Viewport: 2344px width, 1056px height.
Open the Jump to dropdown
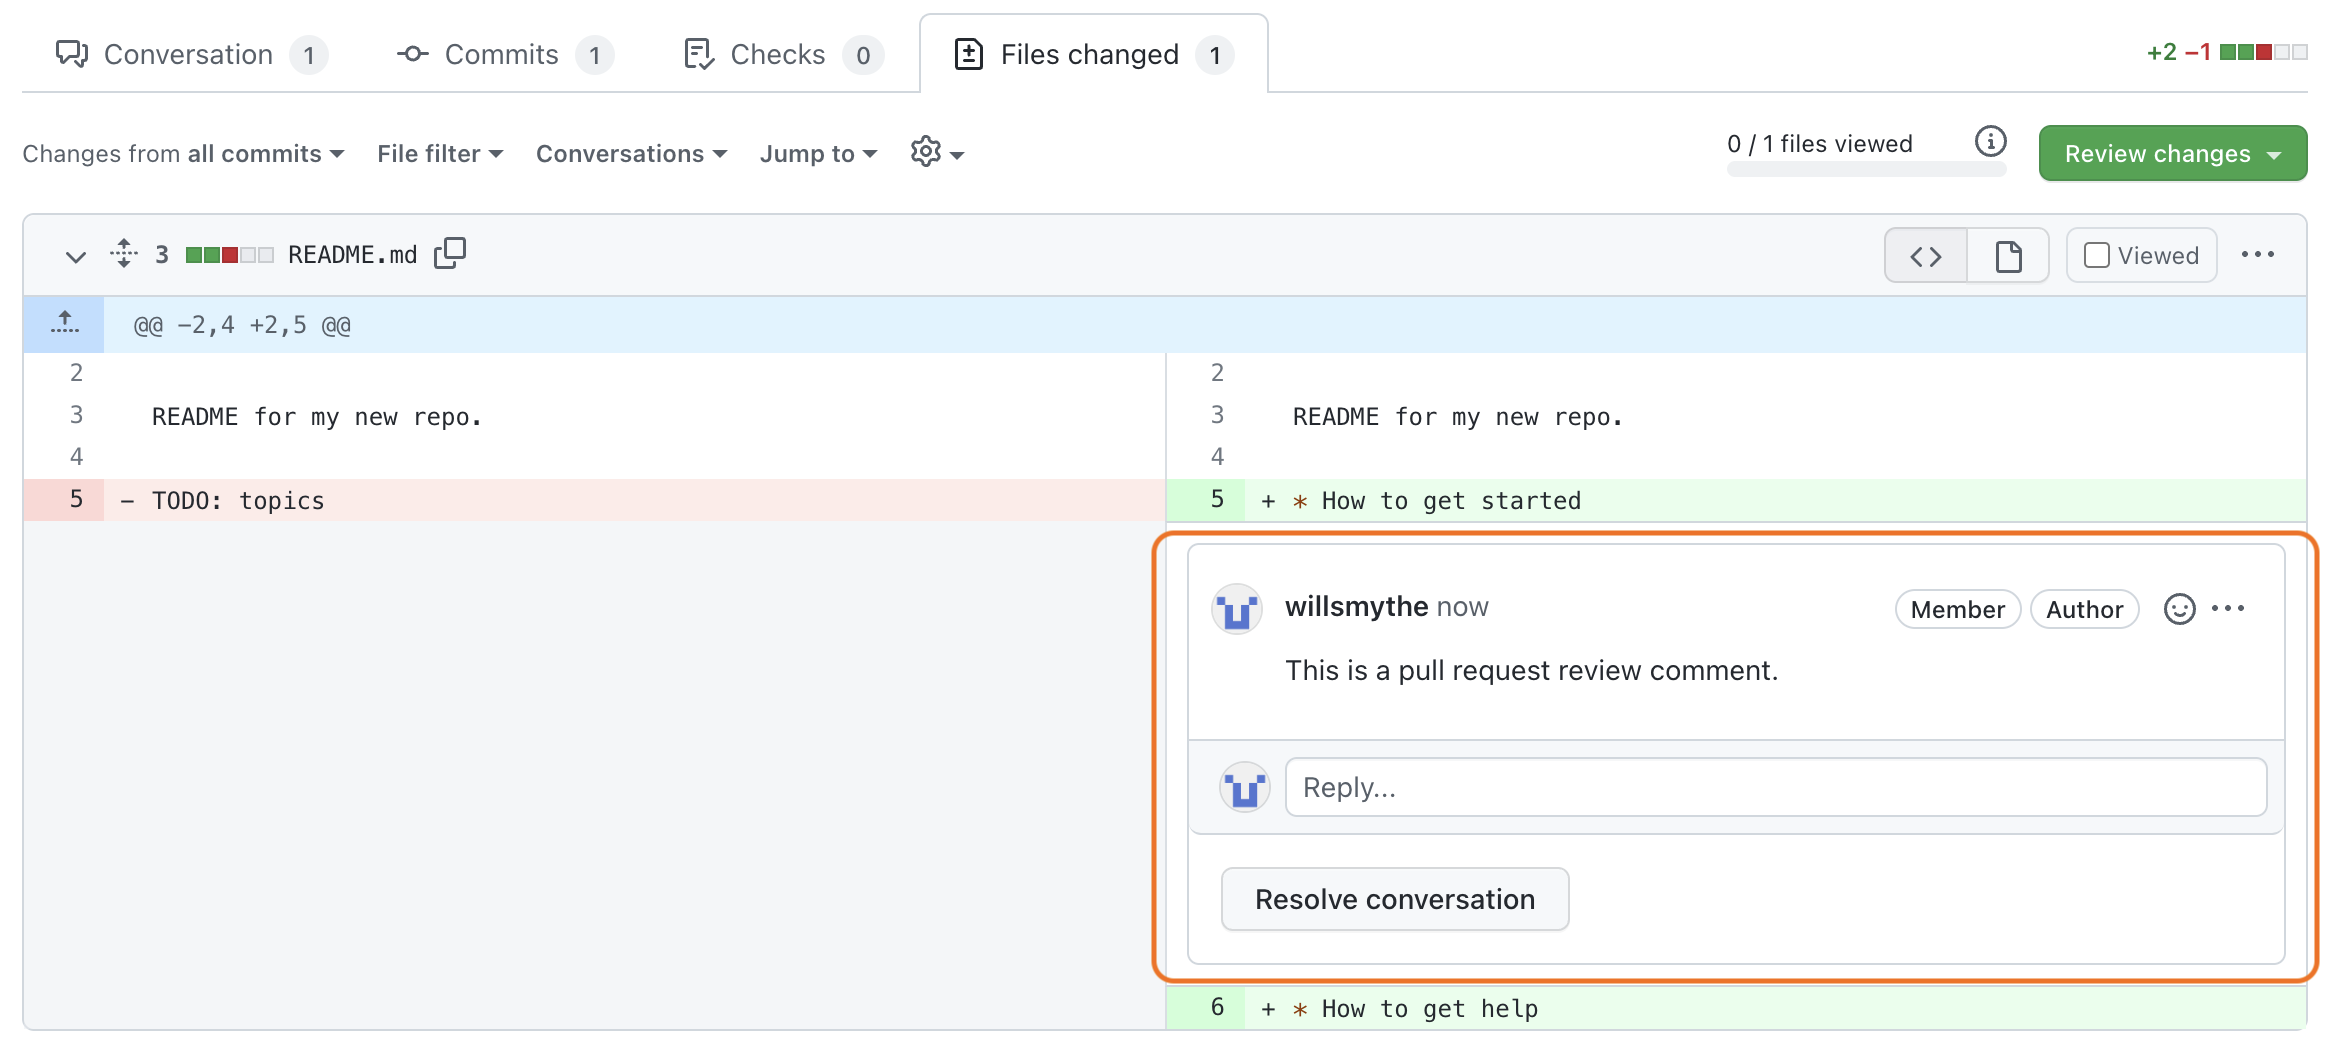[x=818, y=154]
